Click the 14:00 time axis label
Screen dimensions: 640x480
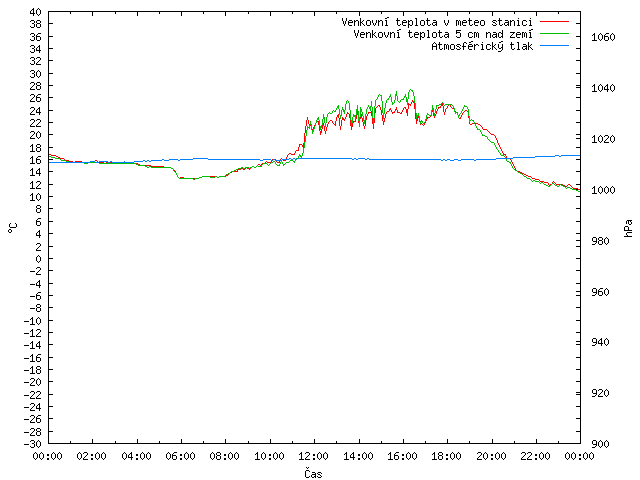tap(358, 456)
